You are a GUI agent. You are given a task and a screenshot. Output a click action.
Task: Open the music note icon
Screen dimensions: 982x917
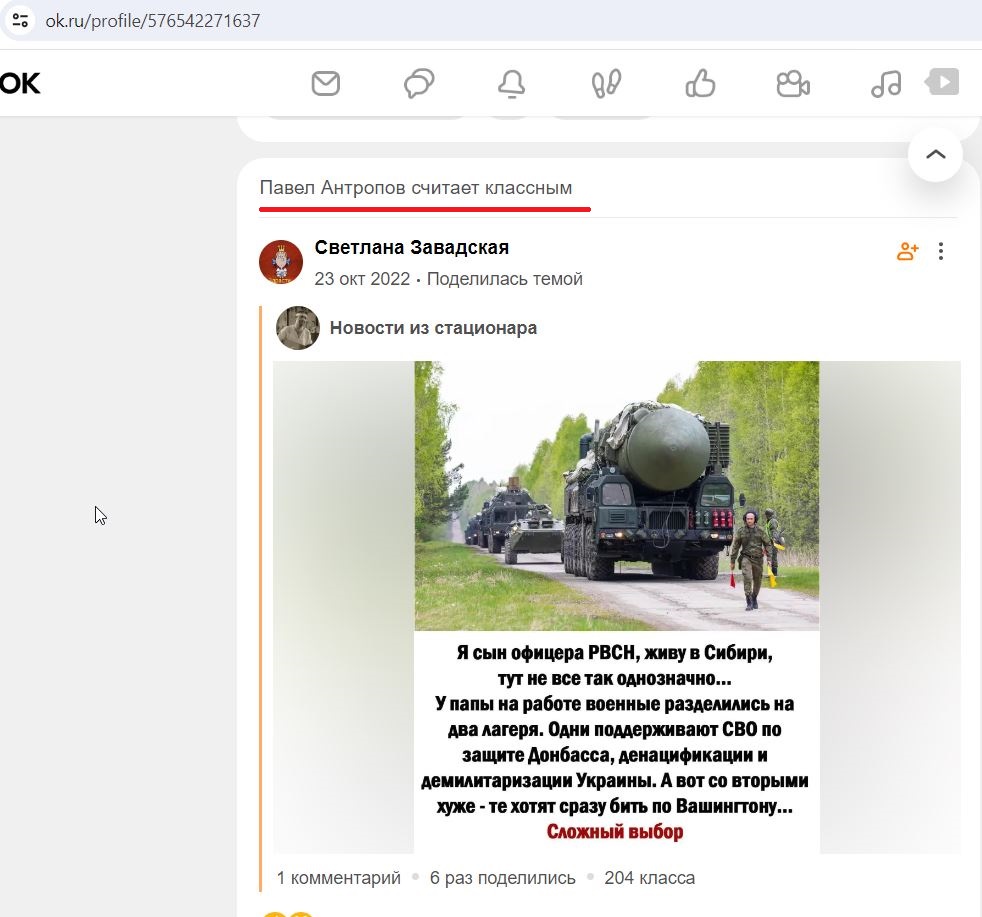pos(886,83)
